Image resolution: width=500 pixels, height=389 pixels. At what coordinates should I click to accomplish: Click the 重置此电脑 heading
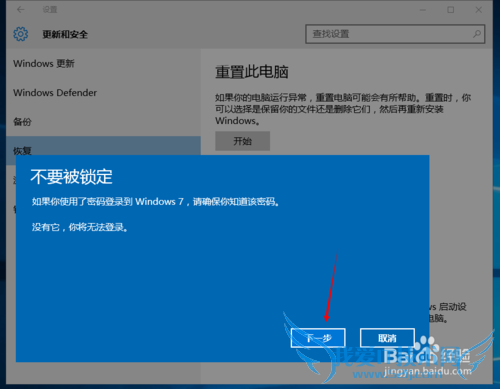[x=252, y=72]
